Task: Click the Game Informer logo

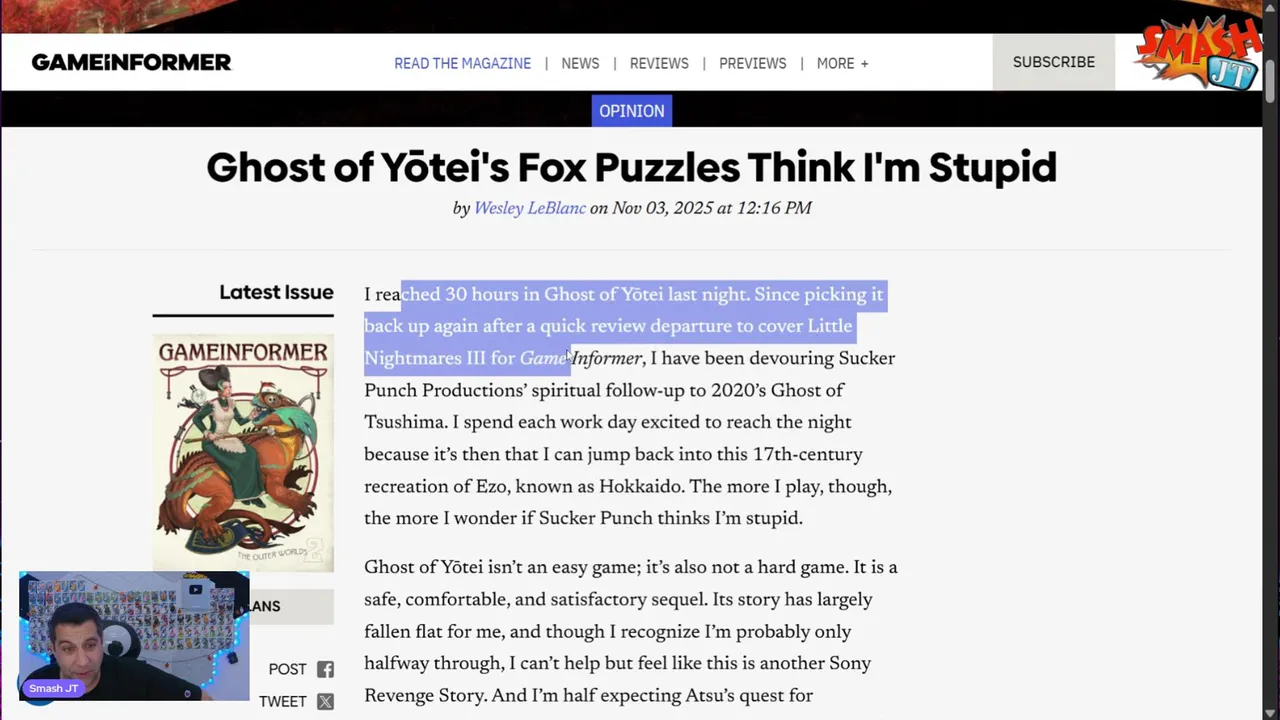Action: (131, 62)
